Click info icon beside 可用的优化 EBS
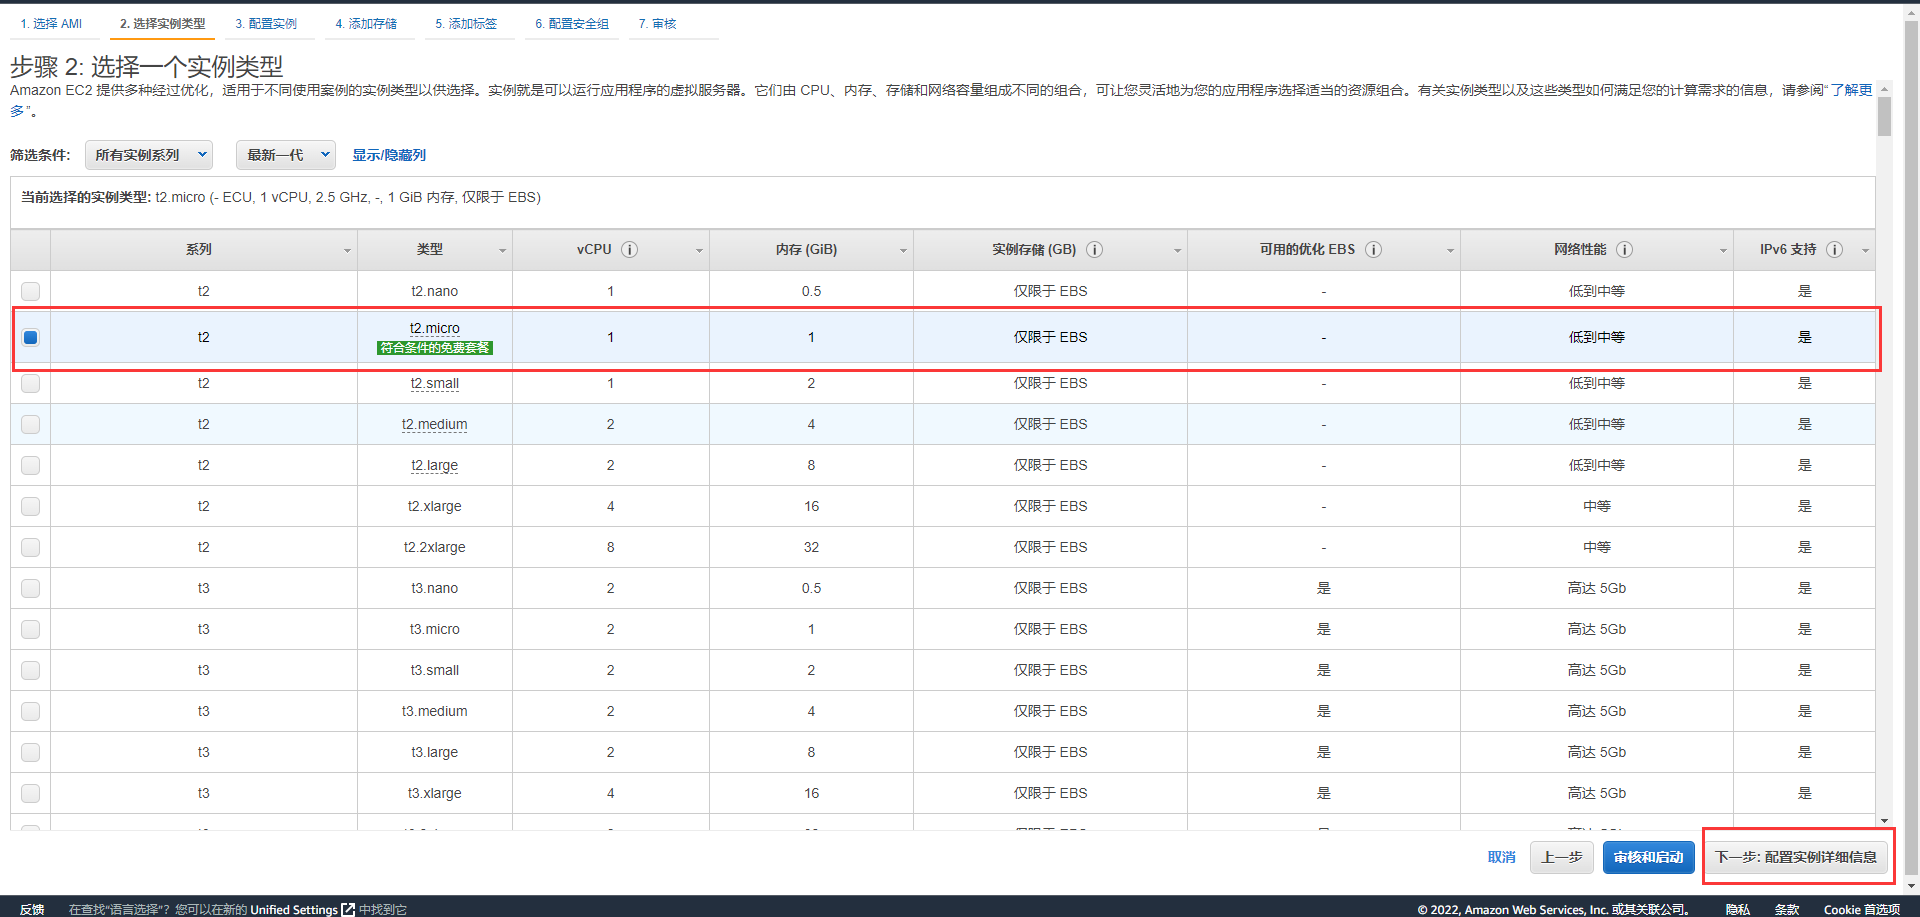 click(x=1373, y=250)
